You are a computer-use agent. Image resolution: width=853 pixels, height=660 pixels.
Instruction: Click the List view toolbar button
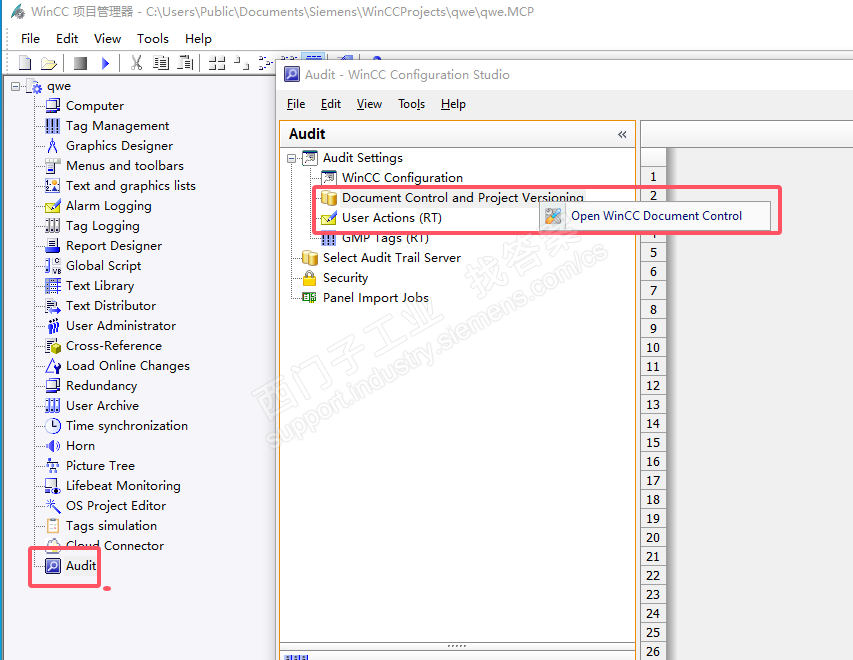[x=266, y=64]
